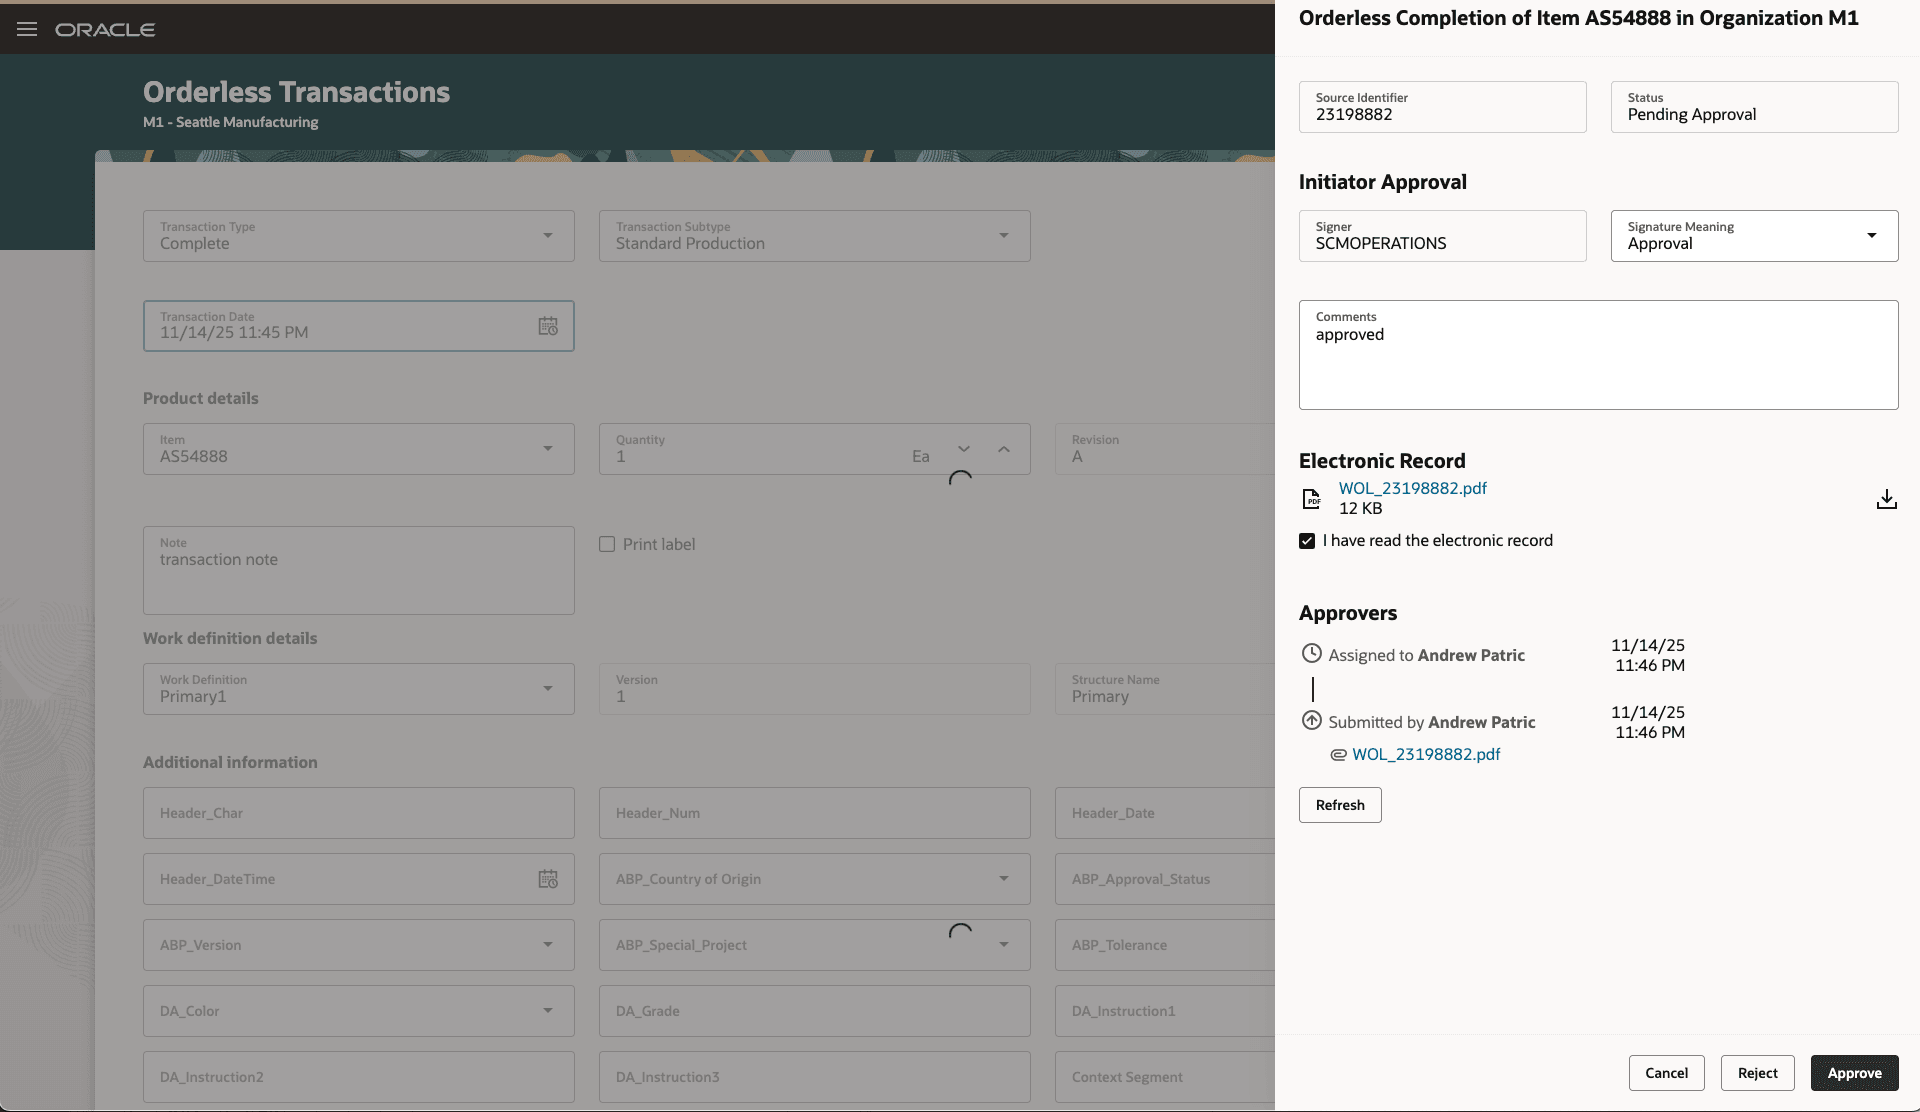Expand the Transaction Type dropdown
The height and width of the screenshot is (1112, 1920).
click(548, 236)
